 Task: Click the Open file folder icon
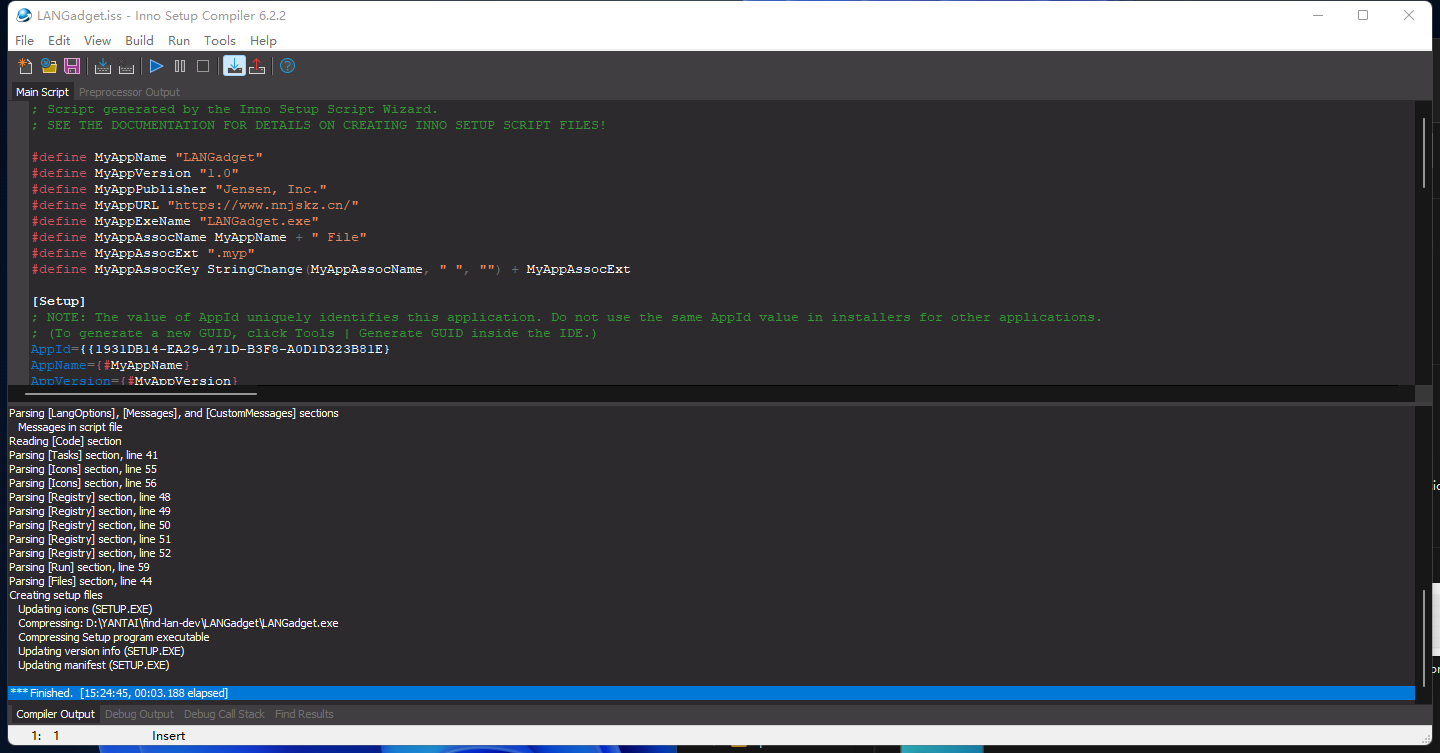pos(49,66)
